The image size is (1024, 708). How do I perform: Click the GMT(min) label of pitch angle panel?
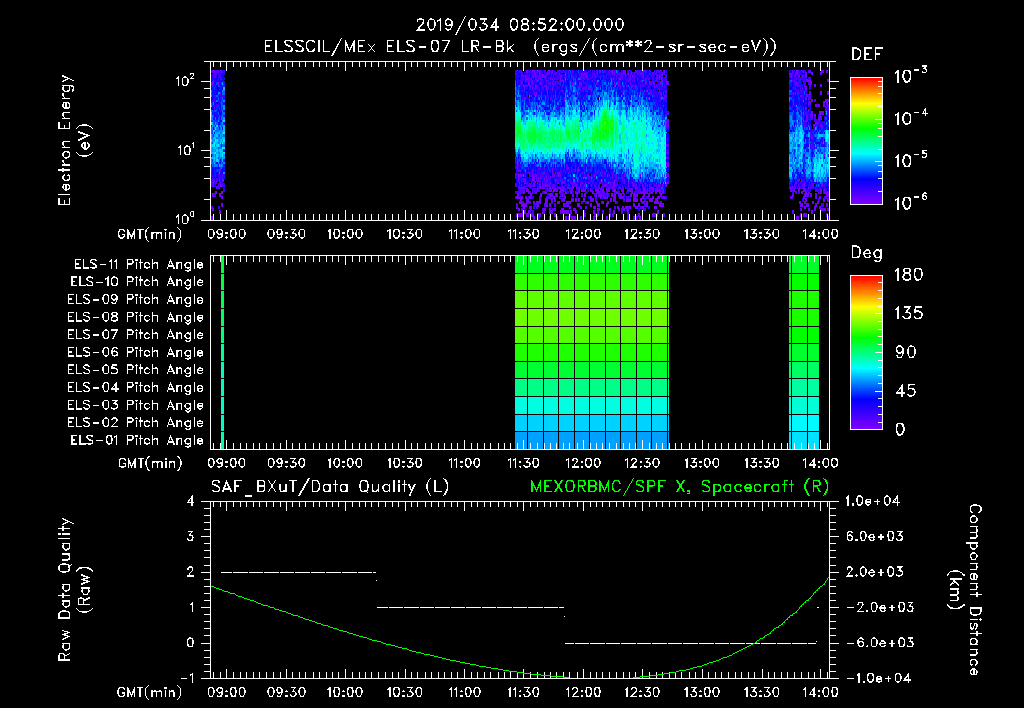[150, 463]
